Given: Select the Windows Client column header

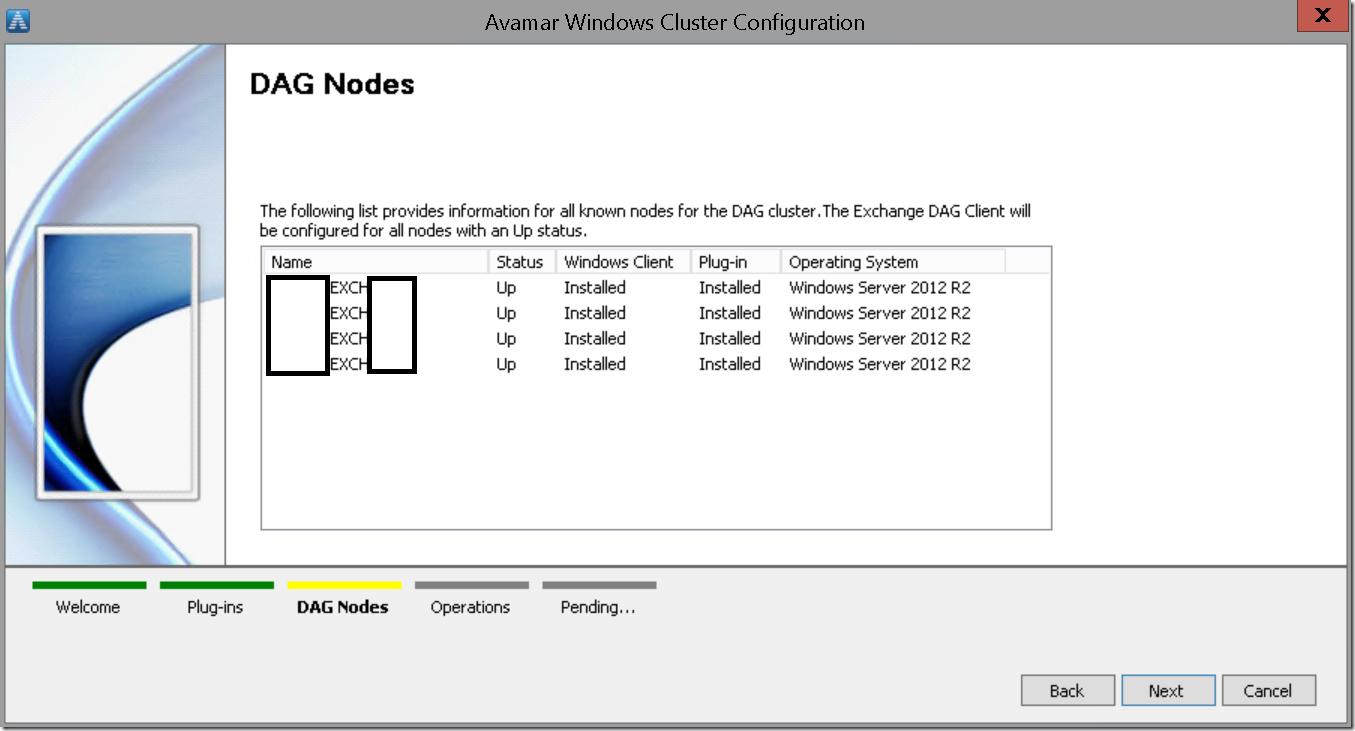Looking at the screenshot, I should [622, 262].
